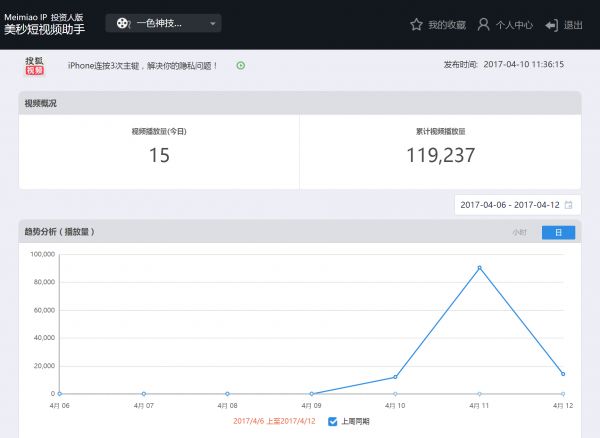Click the 退出 logout arrow icon
This screenshot has height=438, width=600.
point(551,24)
